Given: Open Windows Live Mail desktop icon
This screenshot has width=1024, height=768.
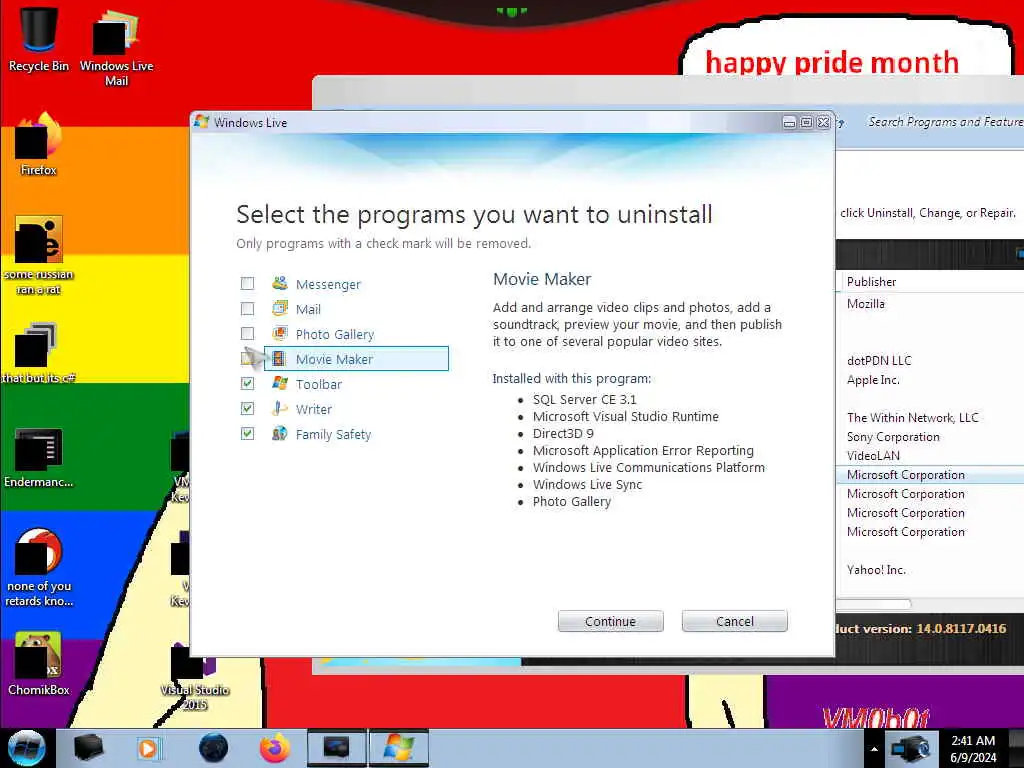Looking at the screenshot, I should pos(116,47).
